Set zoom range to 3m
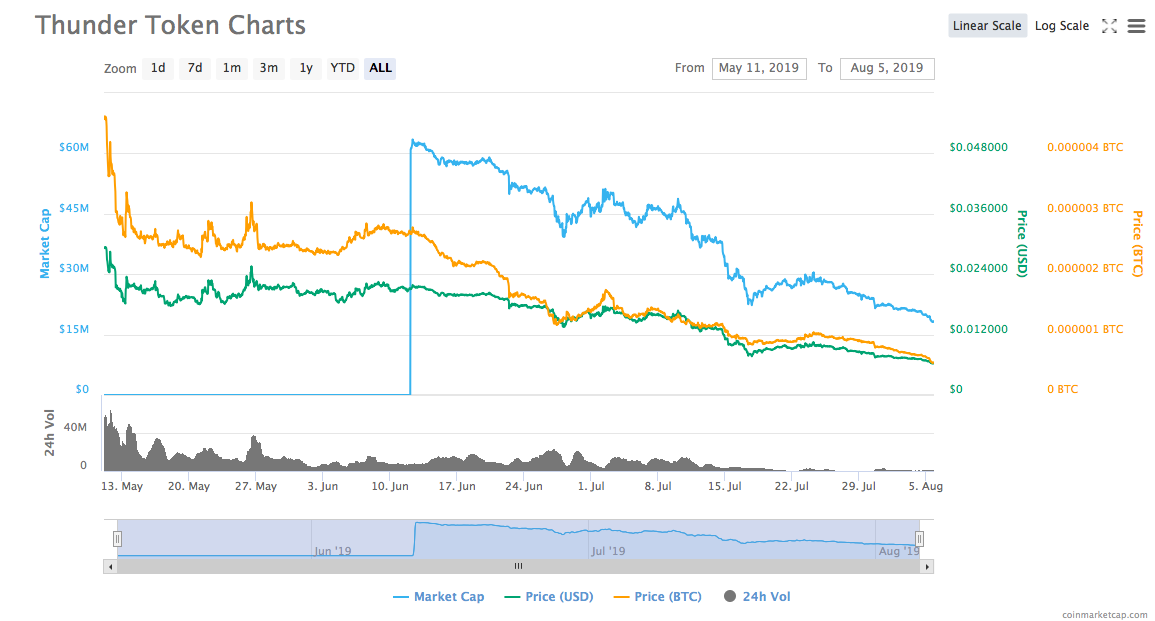Screen dimensions: 1155x621 pos(269,69)
